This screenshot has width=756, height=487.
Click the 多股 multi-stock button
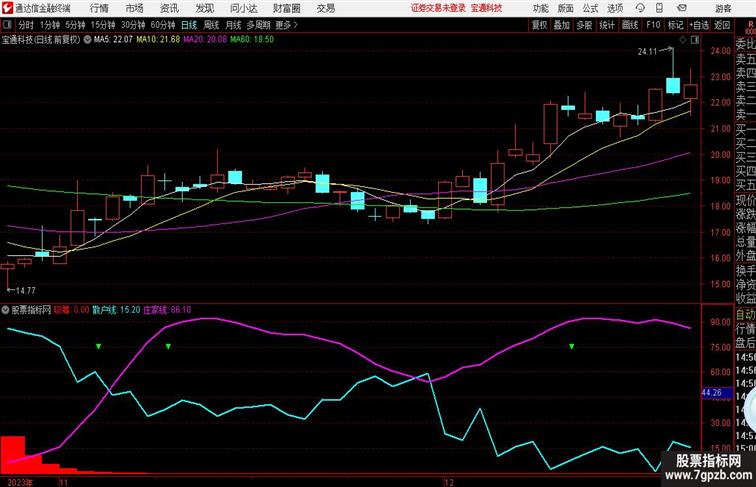click(x=584, y=25)
